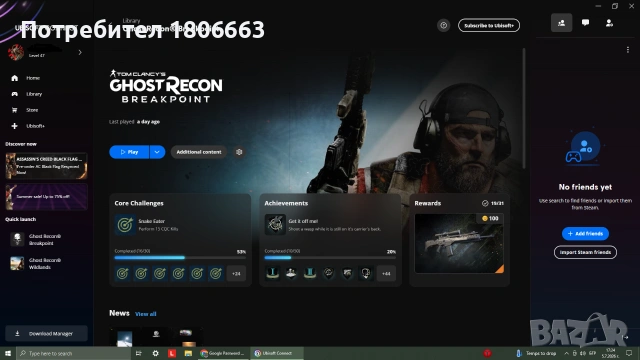The width and height of the screenshot is (640, 360).
Task: Open Additional content
Action: (x=199, y=152)
